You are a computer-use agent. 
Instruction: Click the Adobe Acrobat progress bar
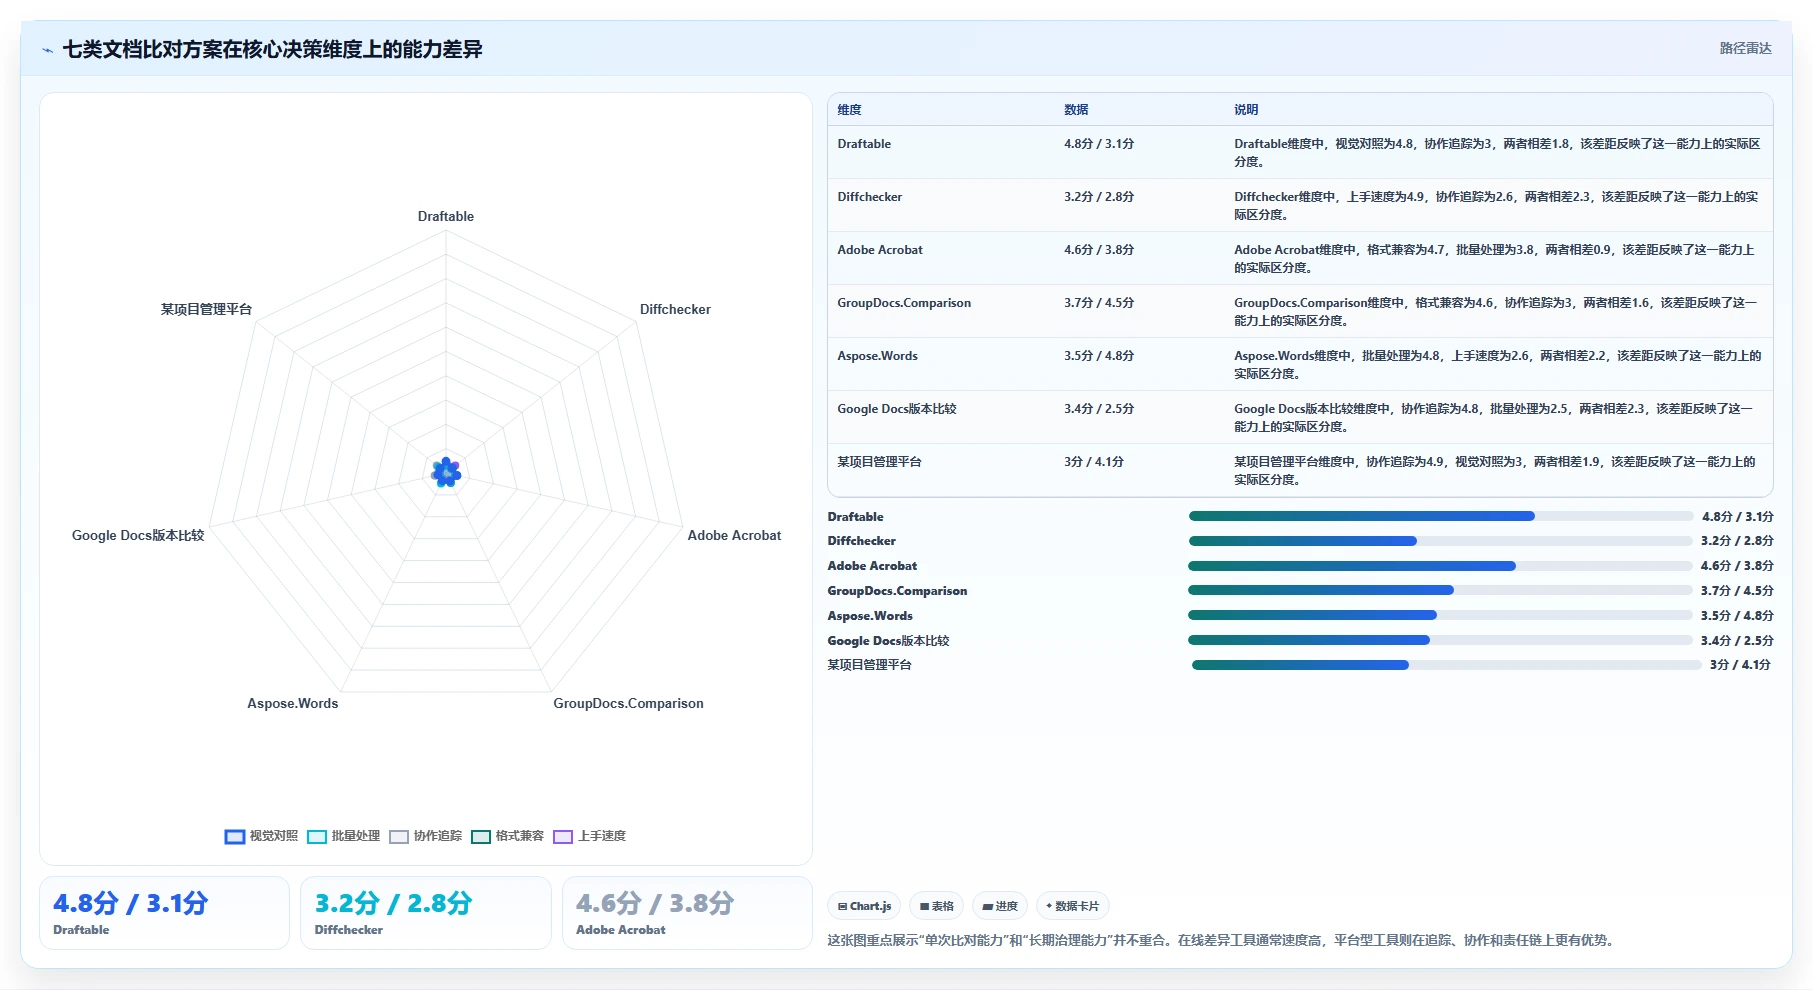[x=1440, y=566]
